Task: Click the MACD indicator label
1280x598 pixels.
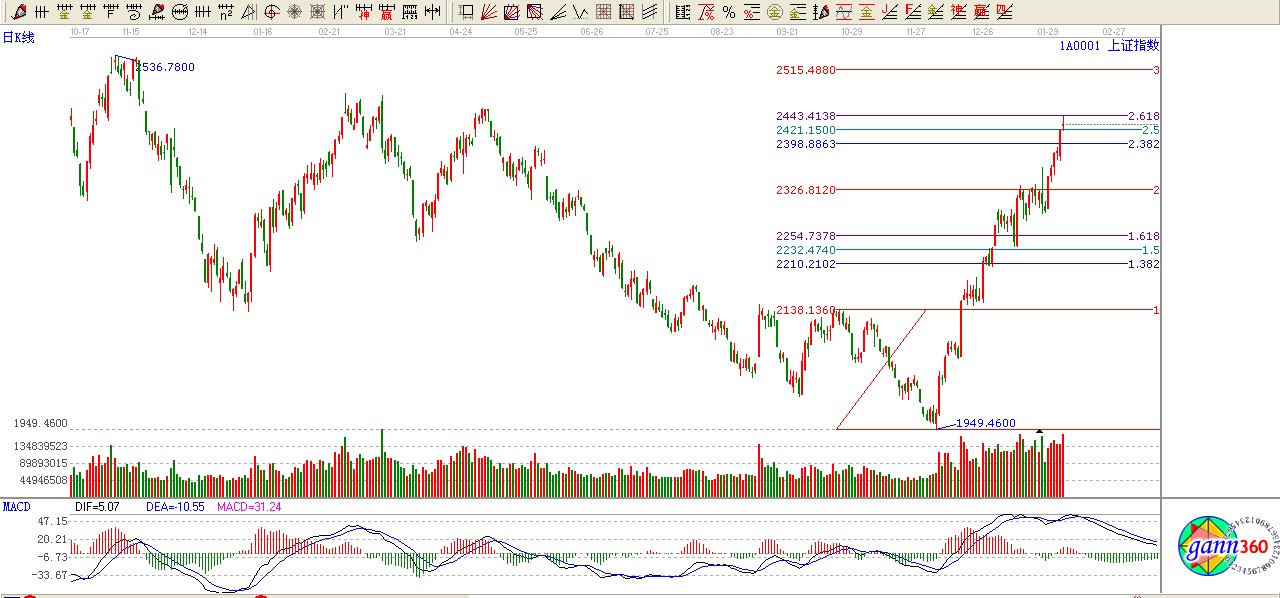Action: click(x=17, y=507)
